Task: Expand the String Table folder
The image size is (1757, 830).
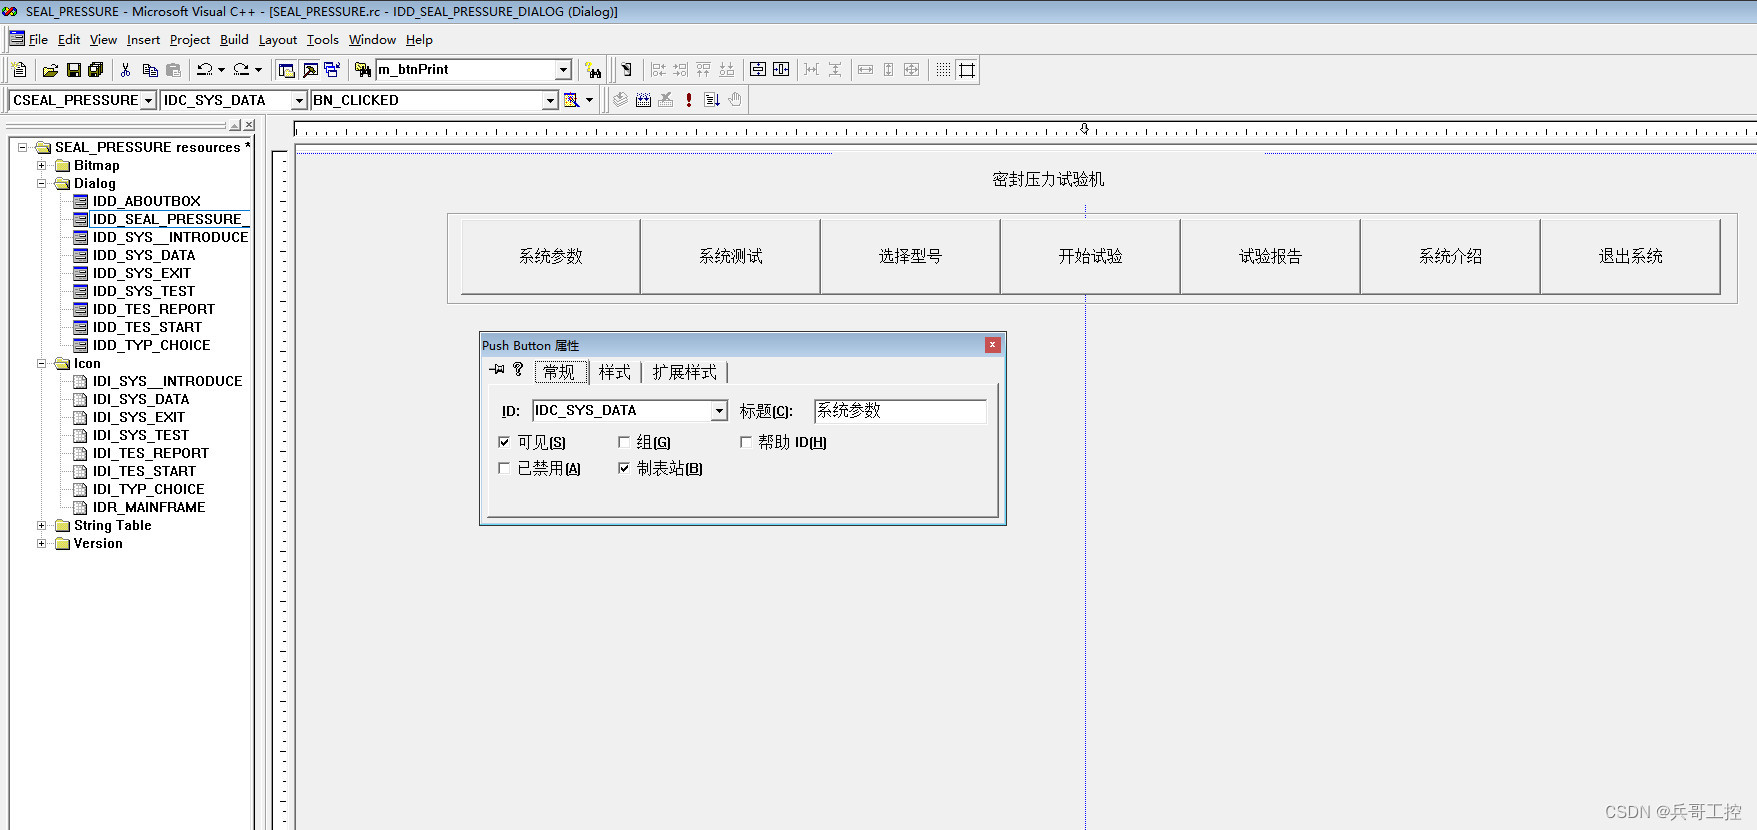Action: click(41, 526)
